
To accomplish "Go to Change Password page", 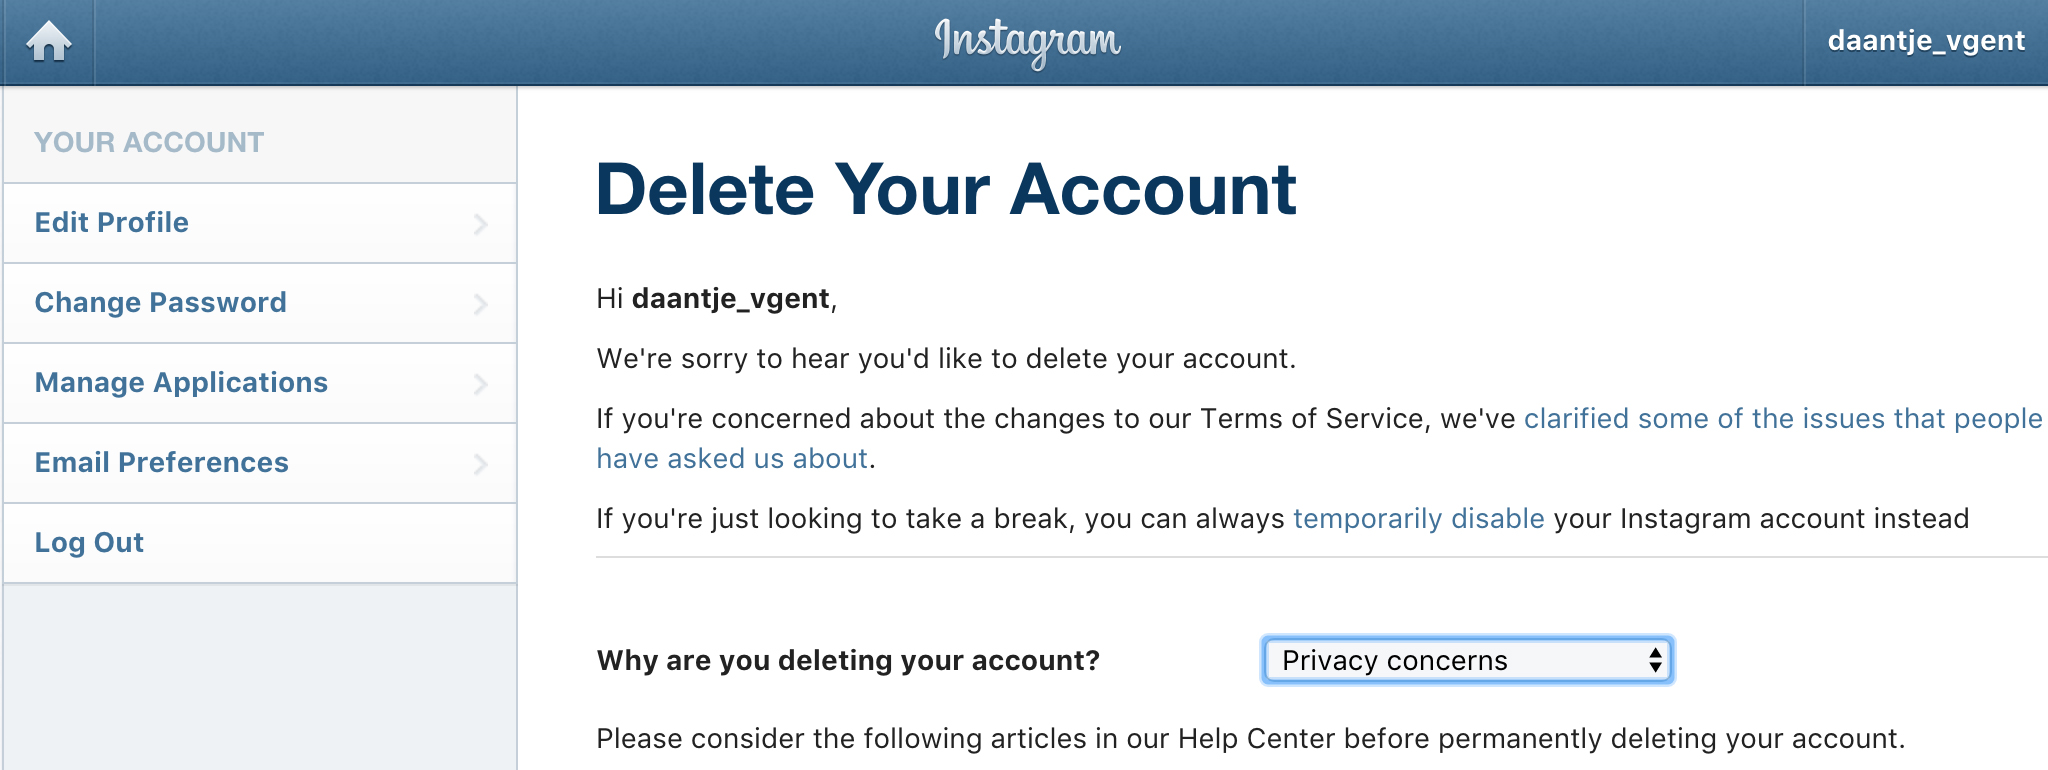I will coord(160,302).
